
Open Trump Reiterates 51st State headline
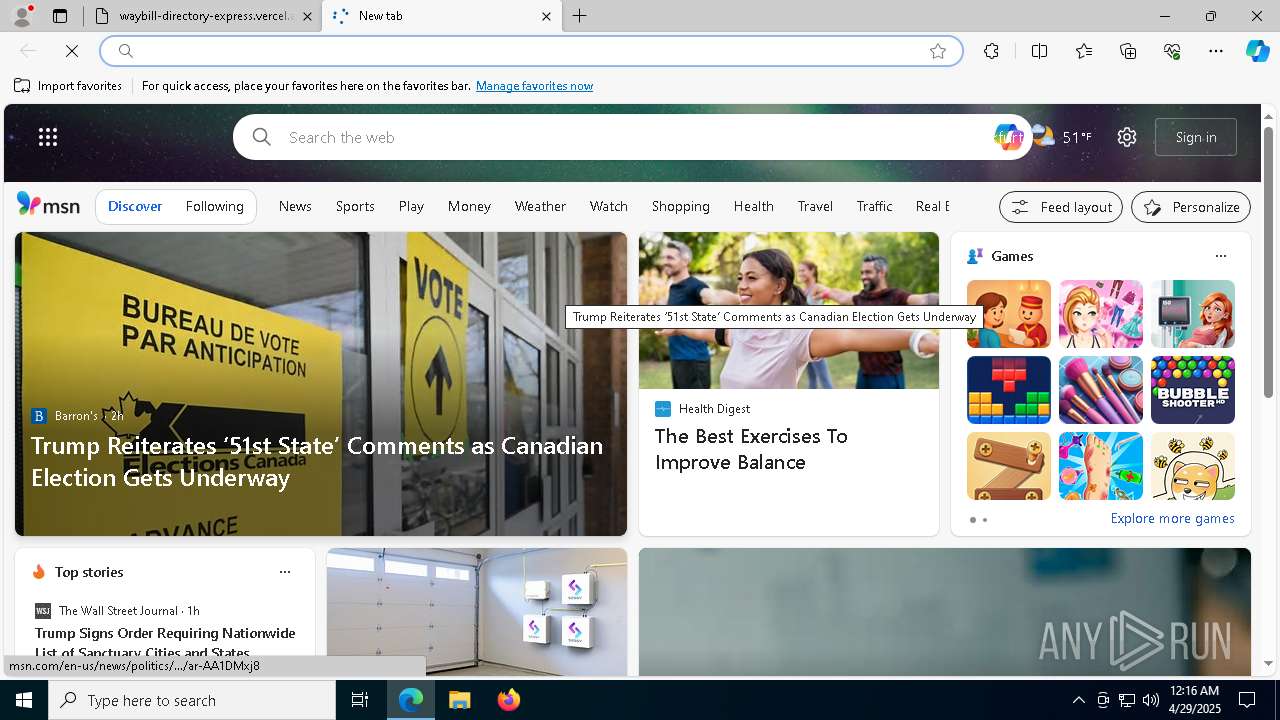pos(317,461)
